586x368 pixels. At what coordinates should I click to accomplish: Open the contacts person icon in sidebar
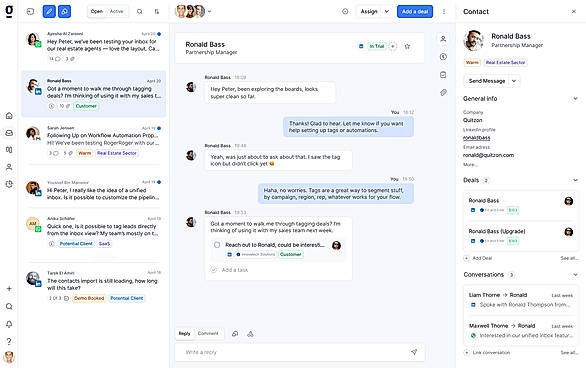coord(9,167)
